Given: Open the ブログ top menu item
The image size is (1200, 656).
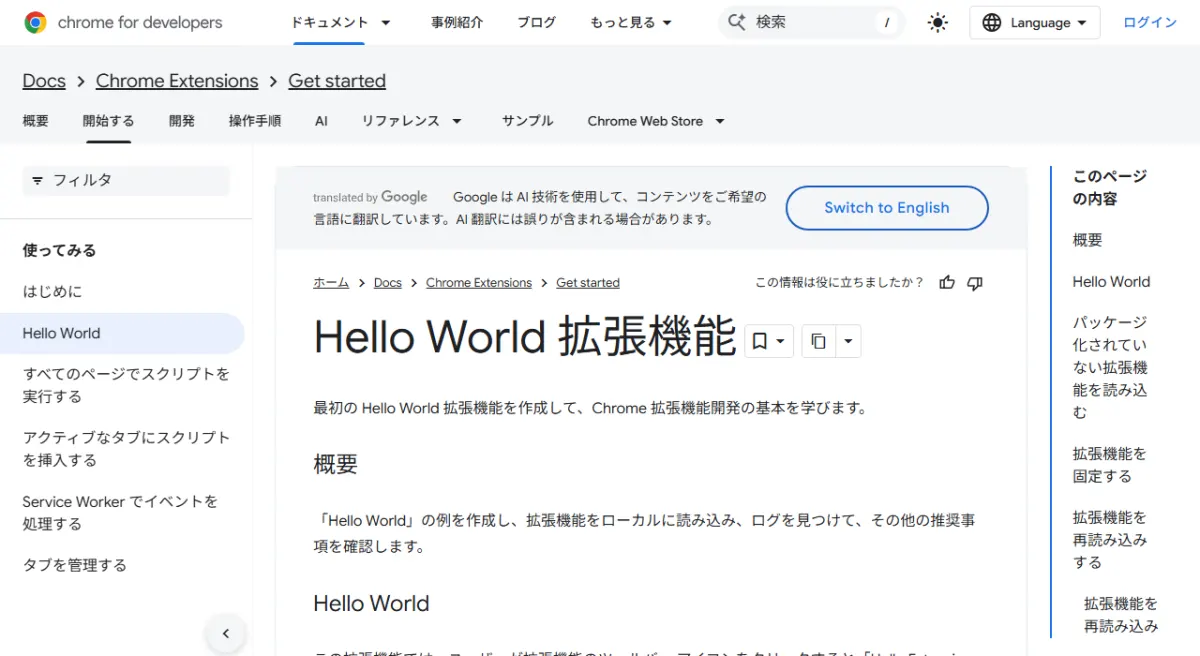Looking at the screenshot, I should (536, 22).
